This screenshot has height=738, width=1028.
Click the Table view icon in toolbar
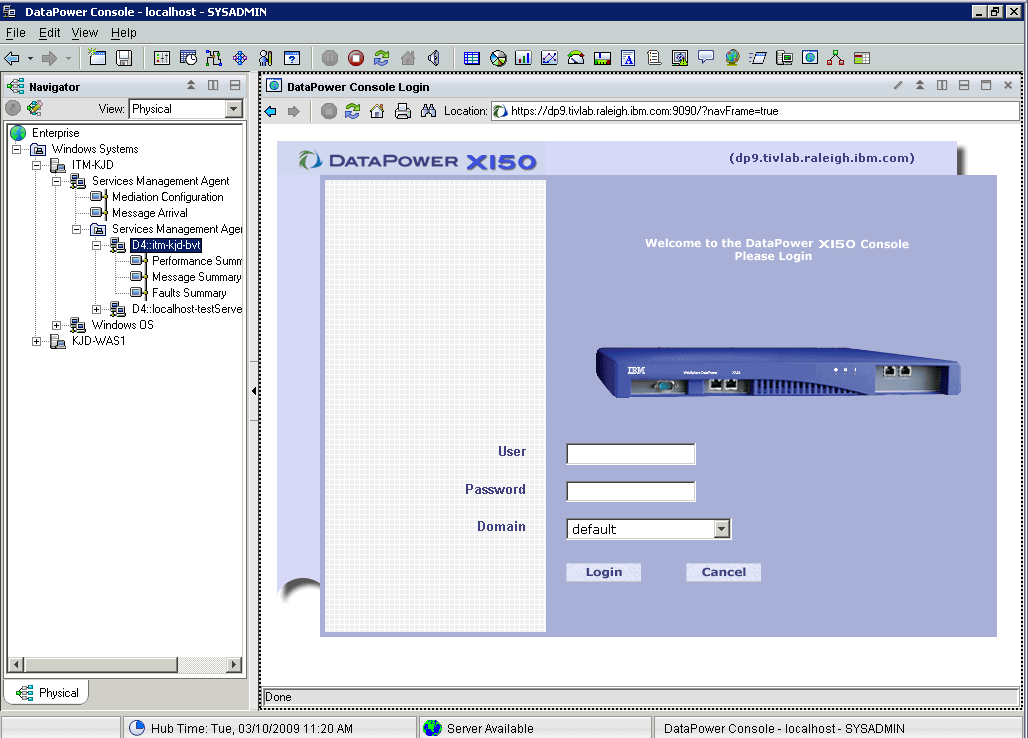tap(472, 58)
